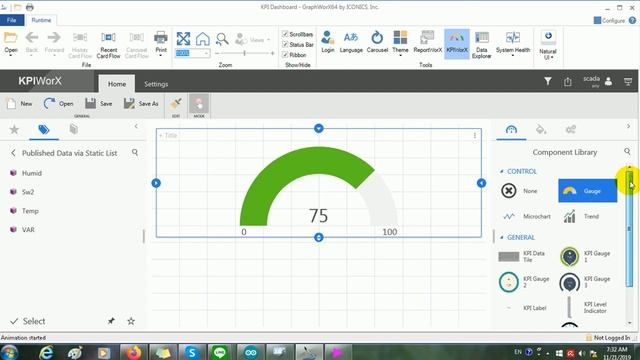
Task: Open Firefox from the taskbar
Action: (x=133, y=352)
